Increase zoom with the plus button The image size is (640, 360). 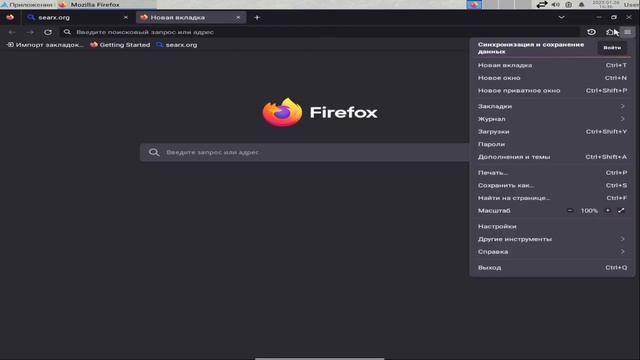tap(608, 211)
